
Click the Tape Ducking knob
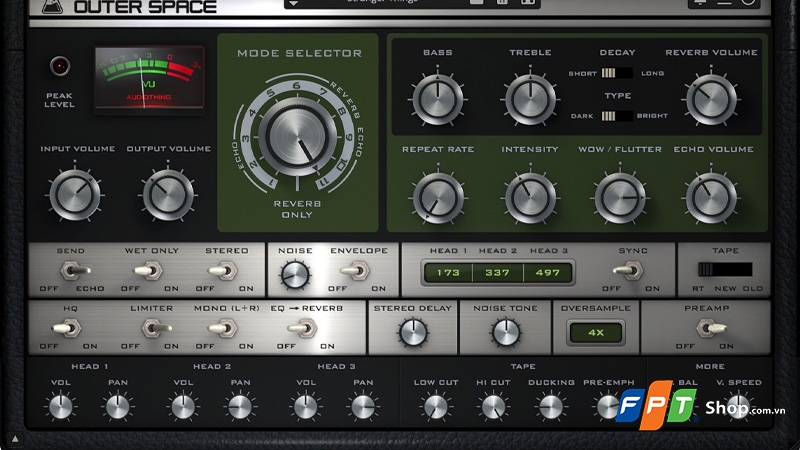(551, 407)
